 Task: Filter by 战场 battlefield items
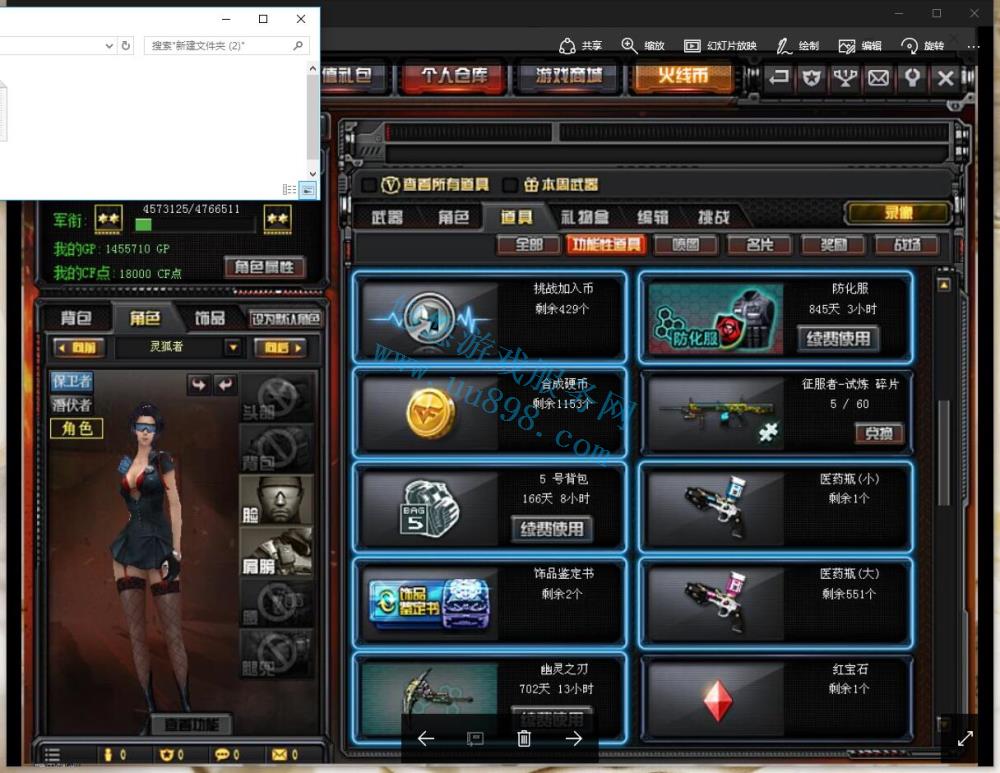(x=907, y=245)
